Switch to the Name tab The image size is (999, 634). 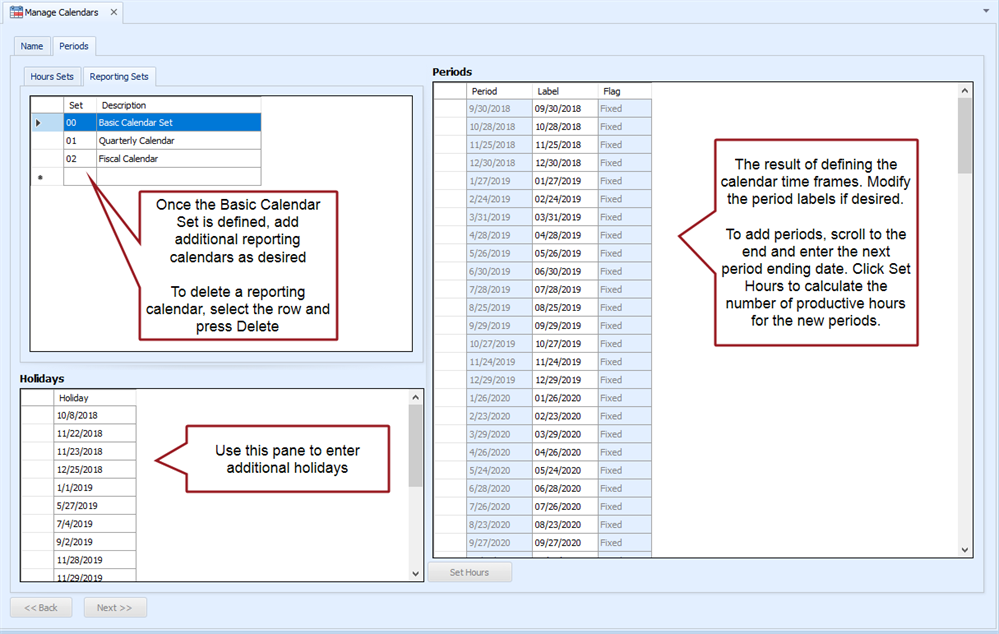32,46
